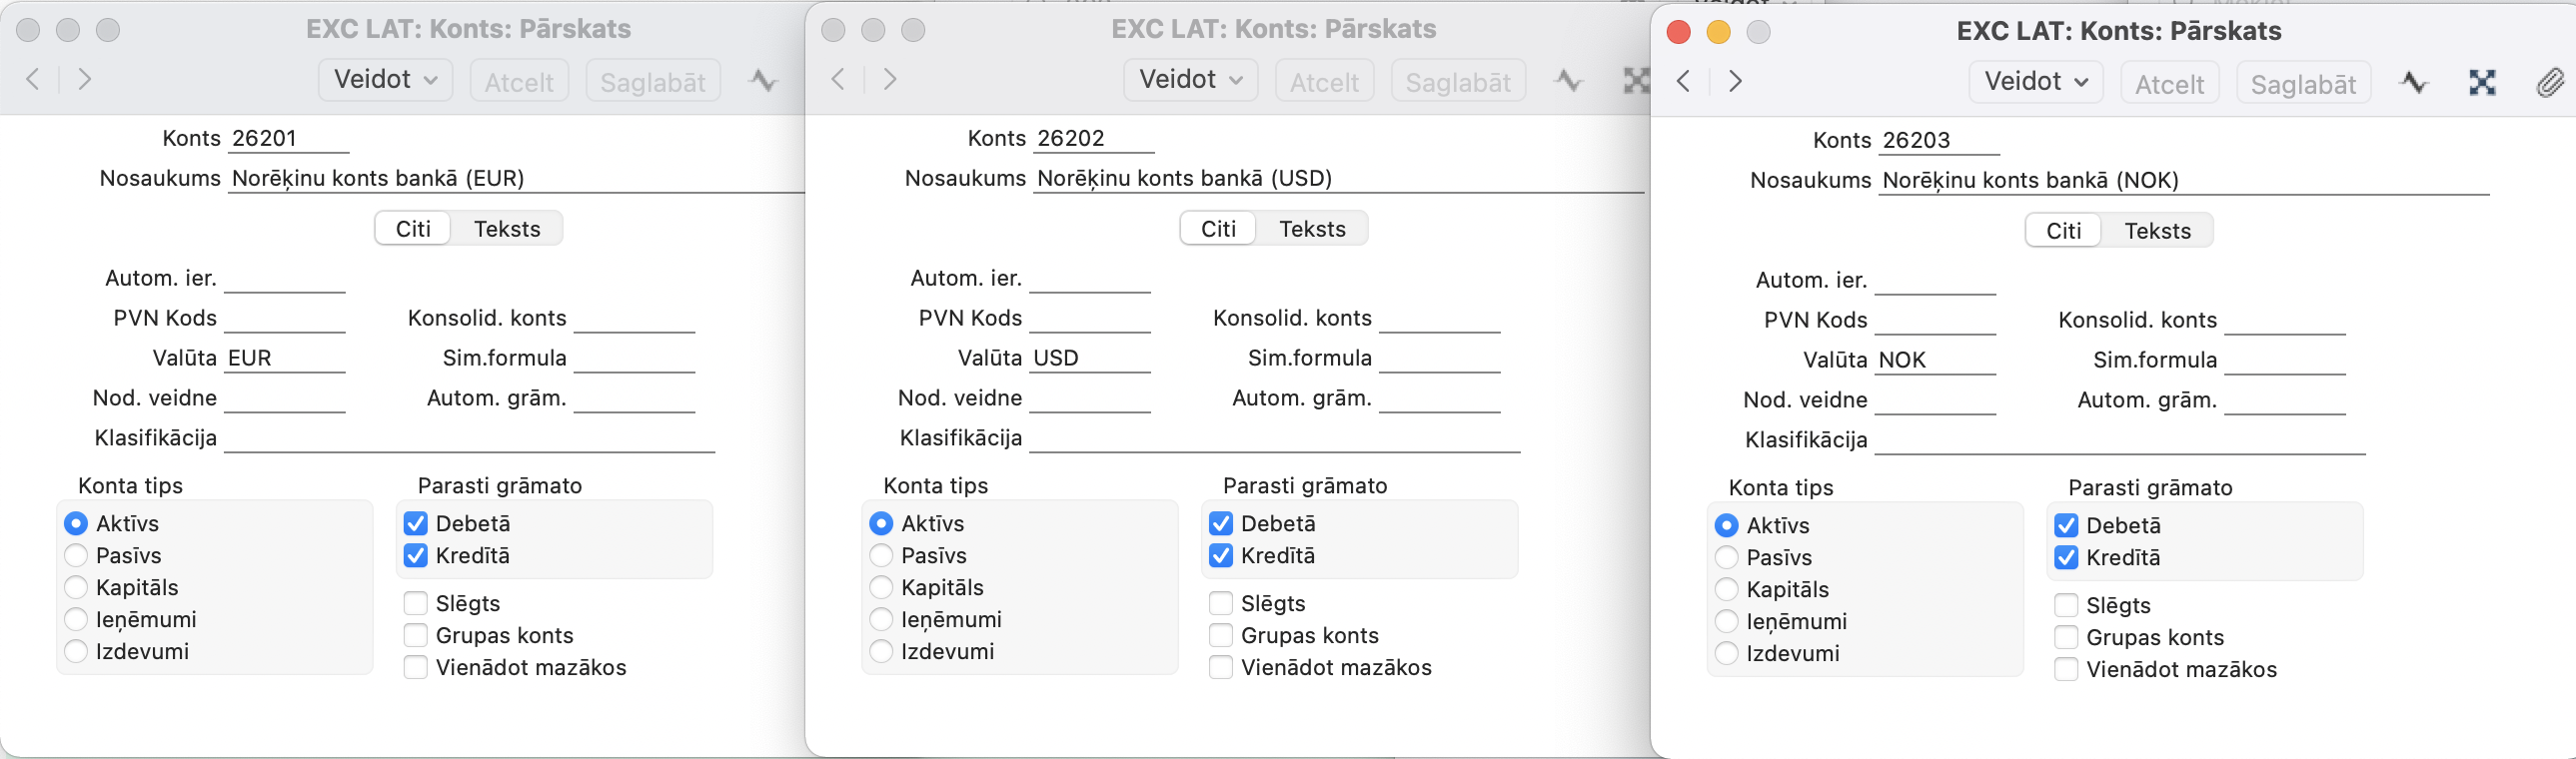Viewport: 2576px width, 759px height.
Task: Enable the Slēgts checkbox for account 26203
Action: click(2066, 605)
